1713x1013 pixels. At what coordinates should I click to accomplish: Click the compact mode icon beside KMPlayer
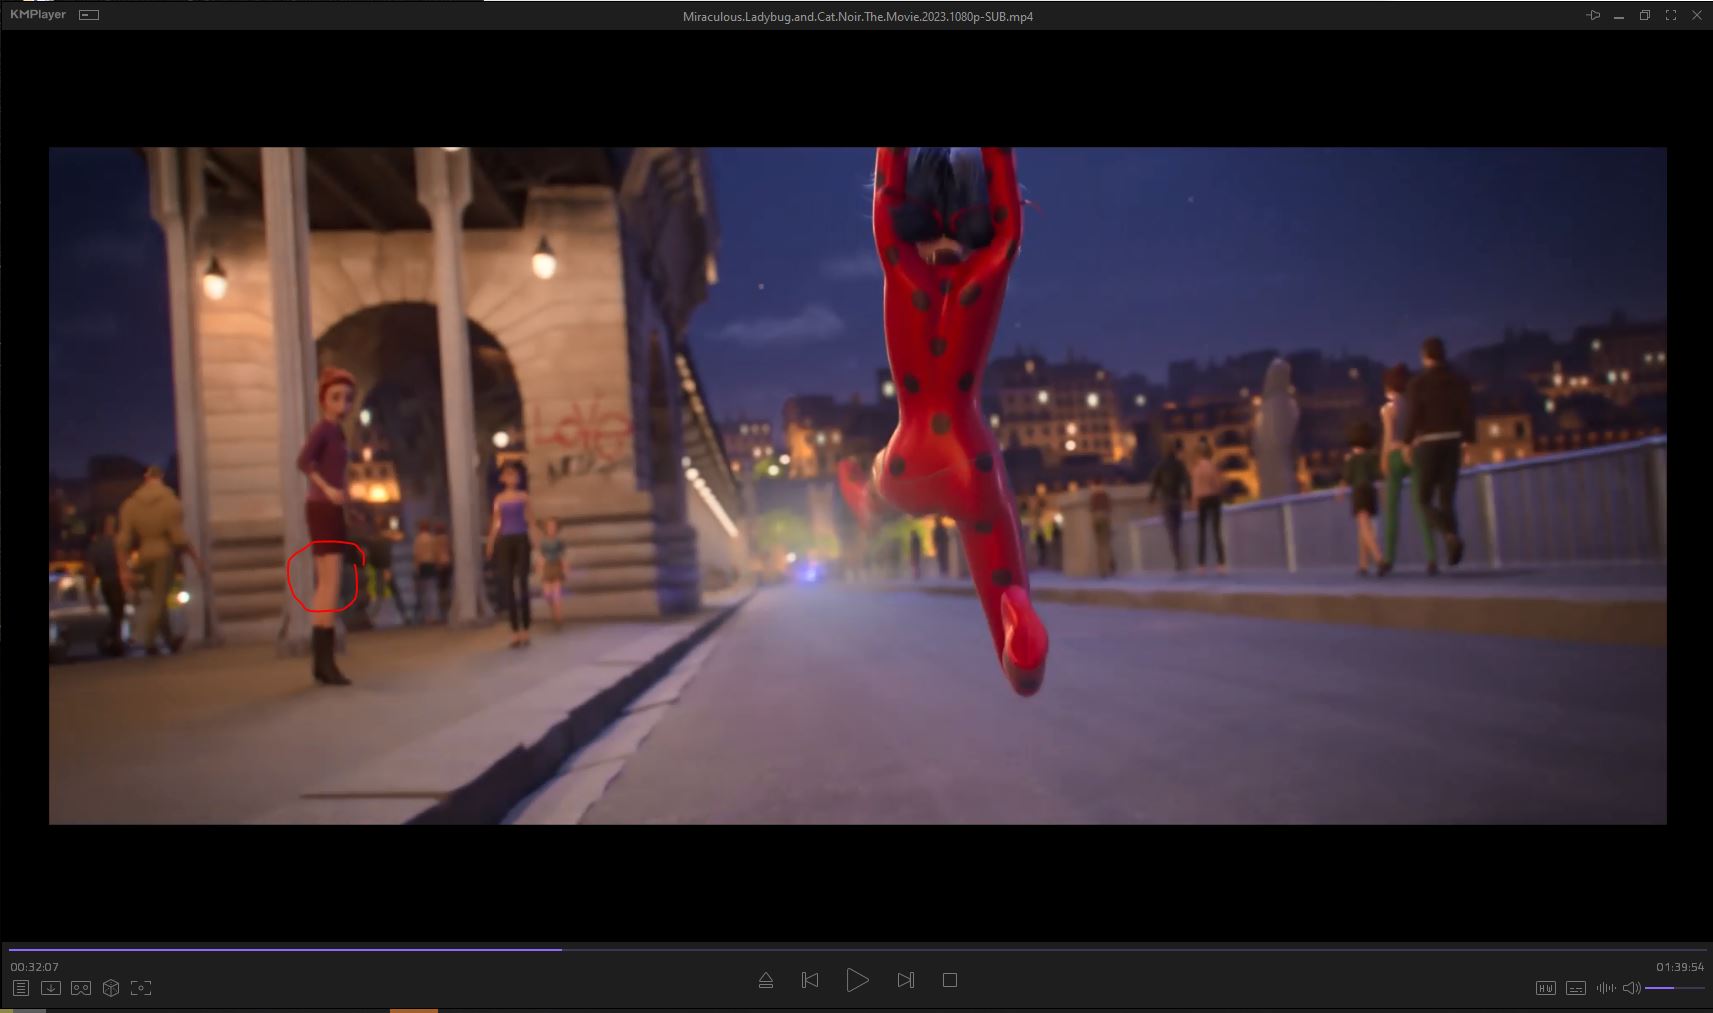89,15
